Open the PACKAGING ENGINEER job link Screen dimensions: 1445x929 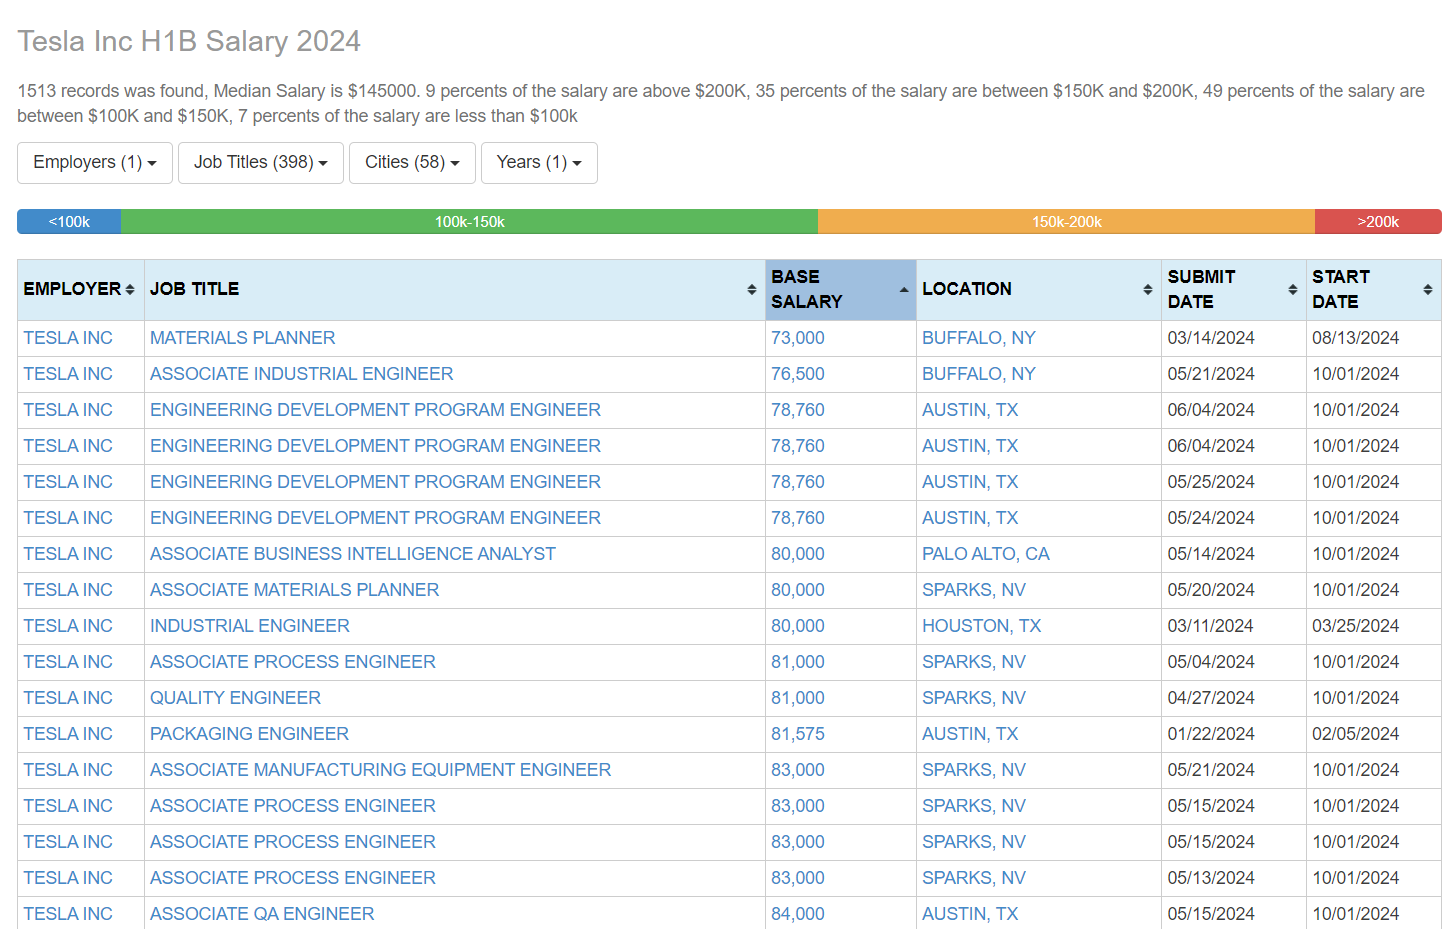(x=249, y=734)
